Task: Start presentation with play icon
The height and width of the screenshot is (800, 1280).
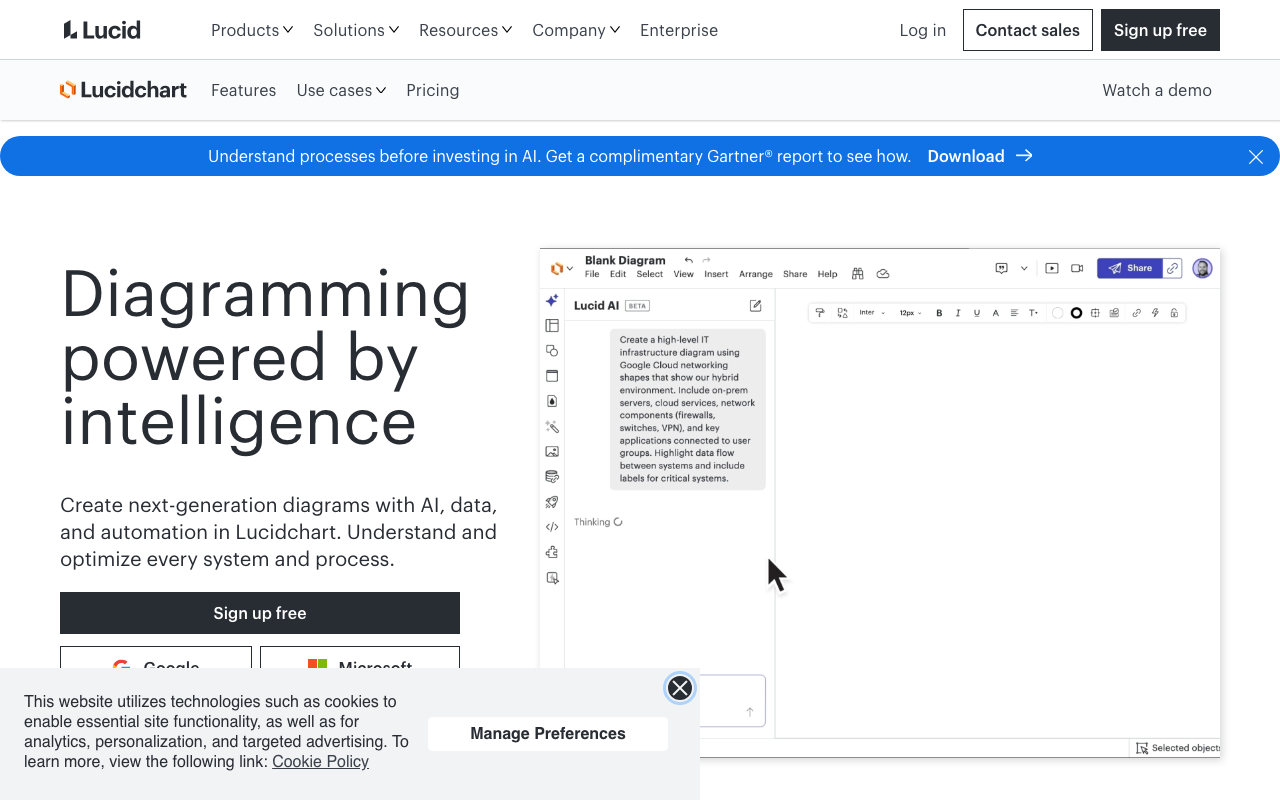Action: point(1052,268)
